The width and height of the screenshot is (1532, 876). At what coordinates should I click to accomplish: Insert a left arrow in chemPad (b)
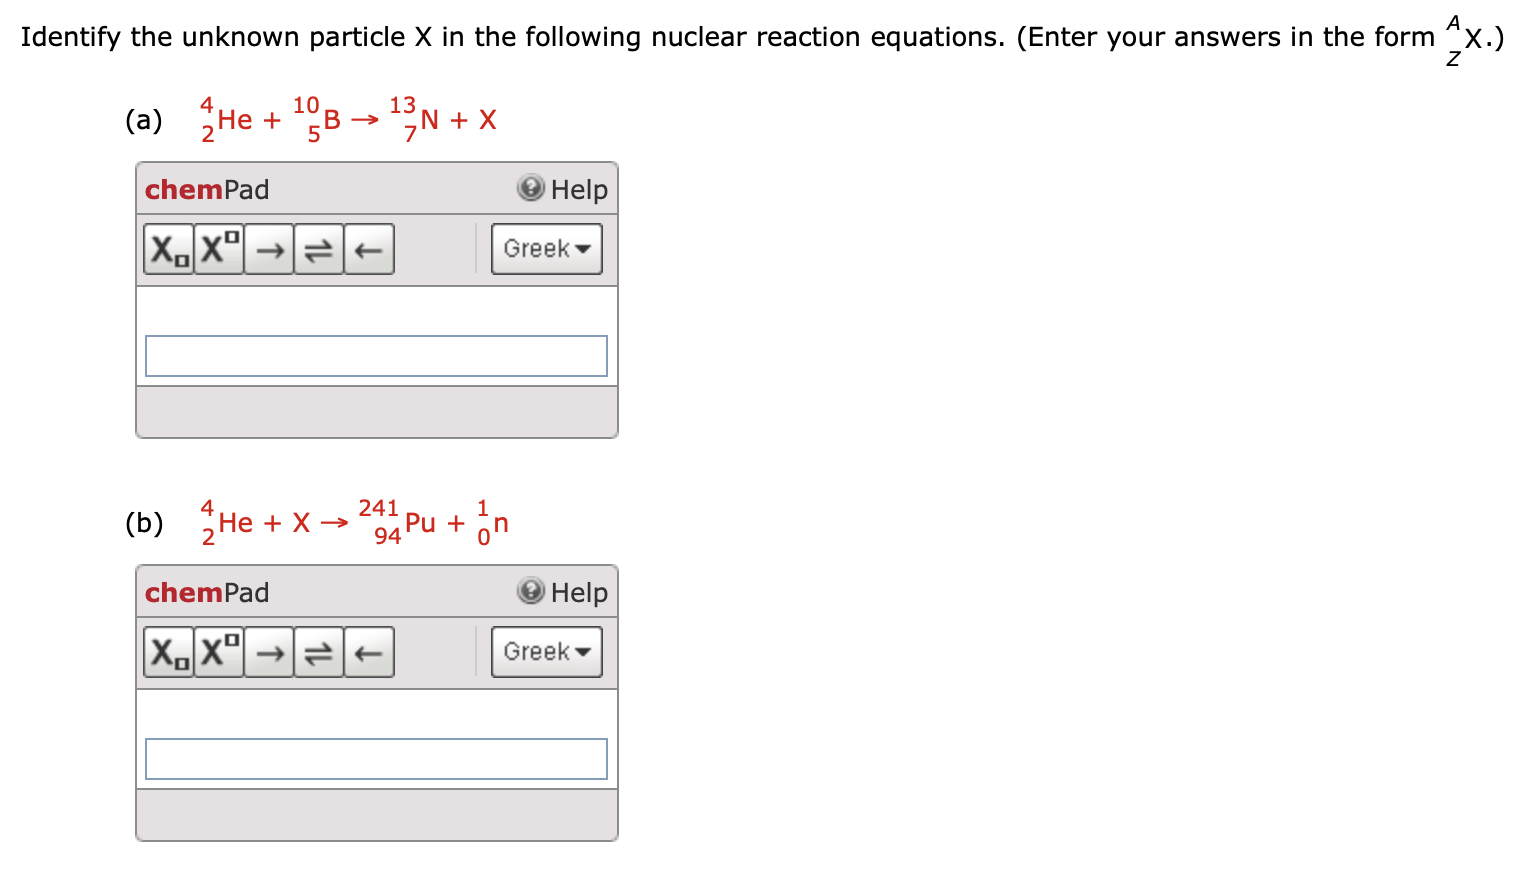368,652
